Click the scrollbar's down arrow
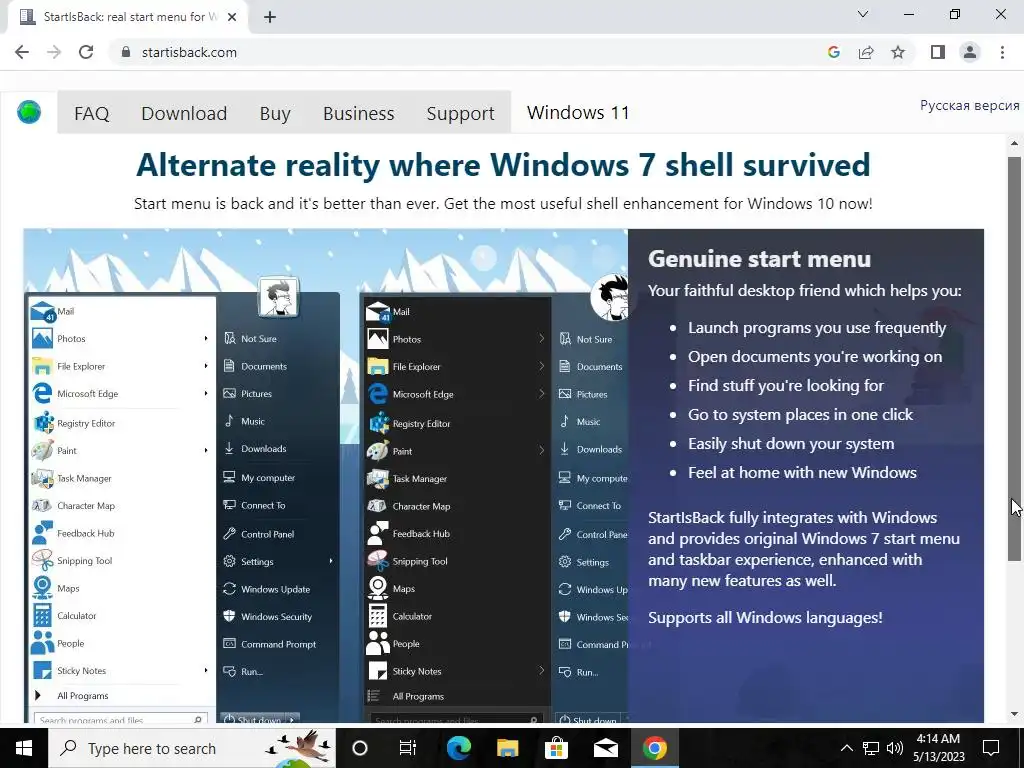Viewport: 1024px width, 768px height. (x=1014, y=714)
